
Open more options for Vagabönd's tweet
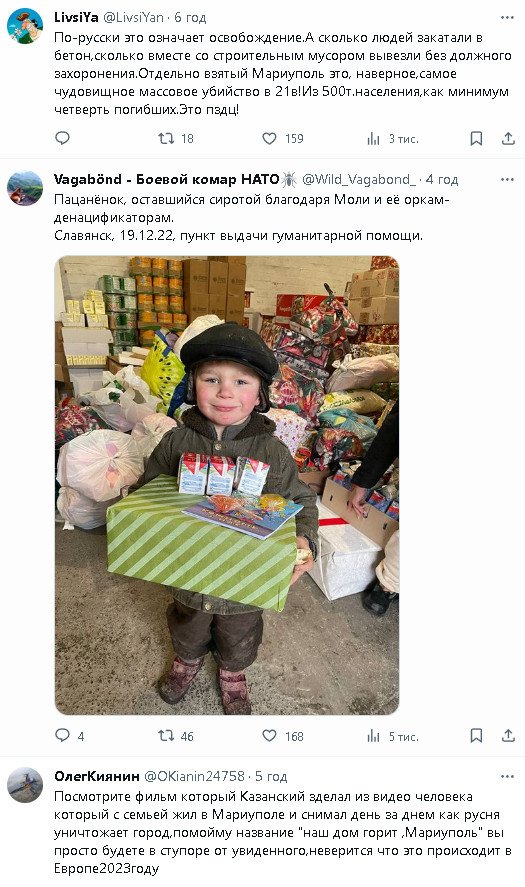[507, 179]
